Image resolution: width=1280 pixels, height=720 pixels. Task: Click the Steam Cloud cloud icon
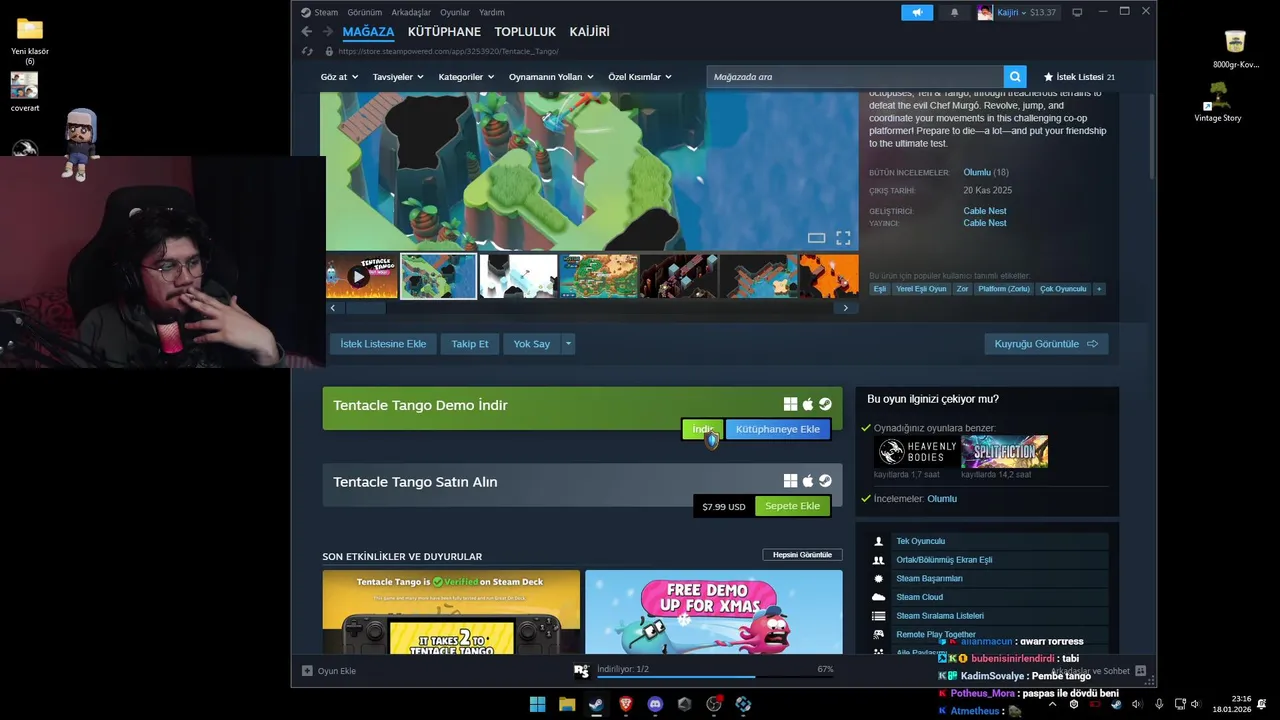click(x=878, y=597)
